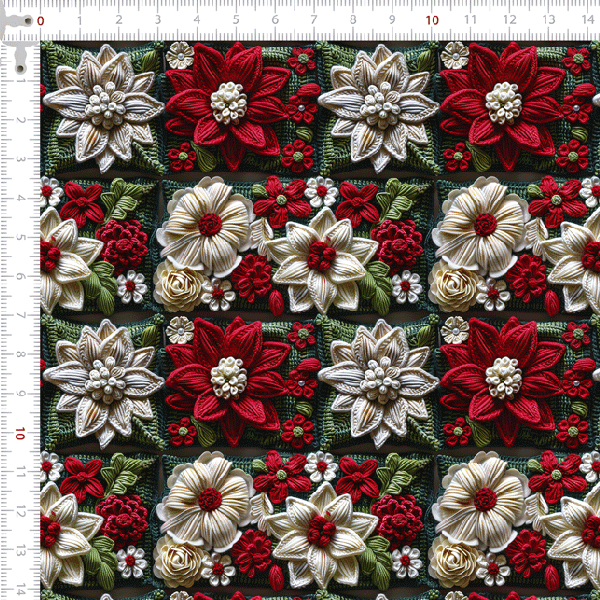
Task: Click the number 2 on the left ruler
Action: 20,120
